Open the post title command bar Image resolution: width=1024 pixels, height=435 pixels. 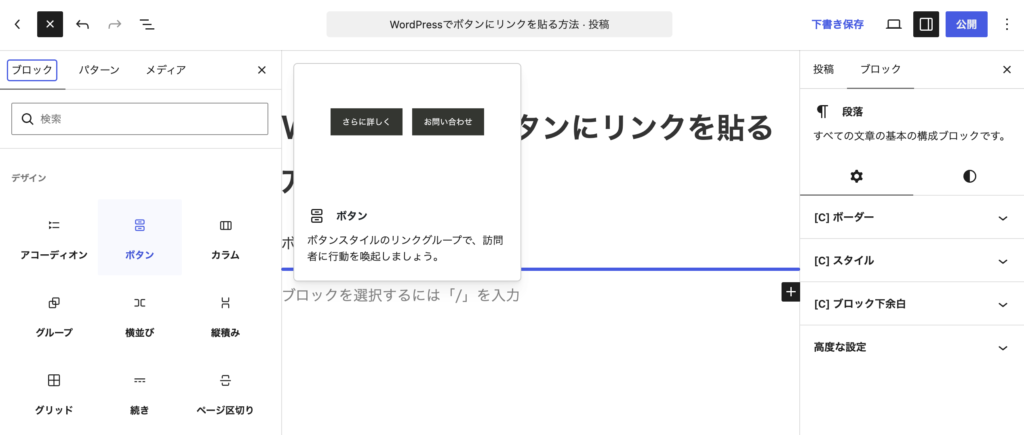[499, 24]
